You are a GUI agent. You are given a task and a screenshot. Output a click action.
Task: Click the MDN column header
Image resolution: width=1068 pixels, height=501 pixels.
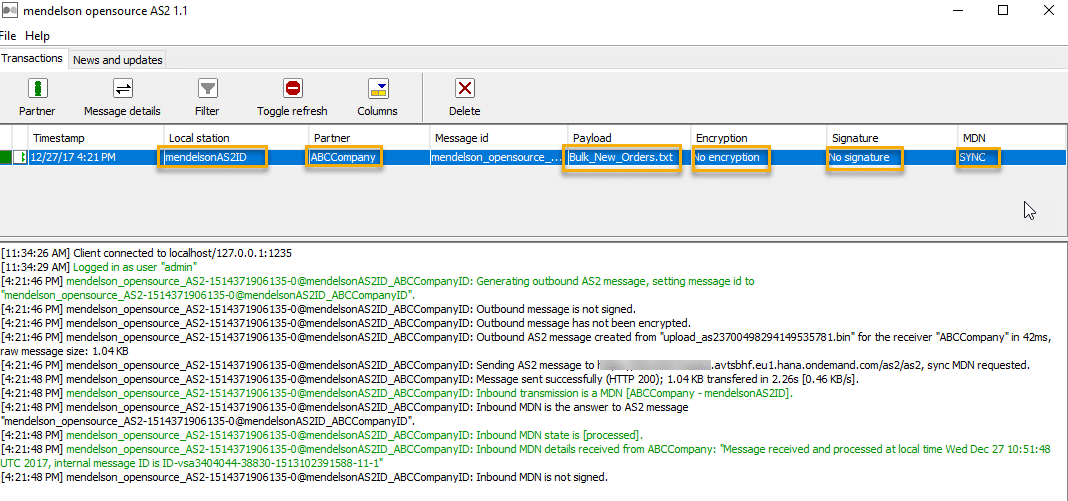(x=972, y=138)
